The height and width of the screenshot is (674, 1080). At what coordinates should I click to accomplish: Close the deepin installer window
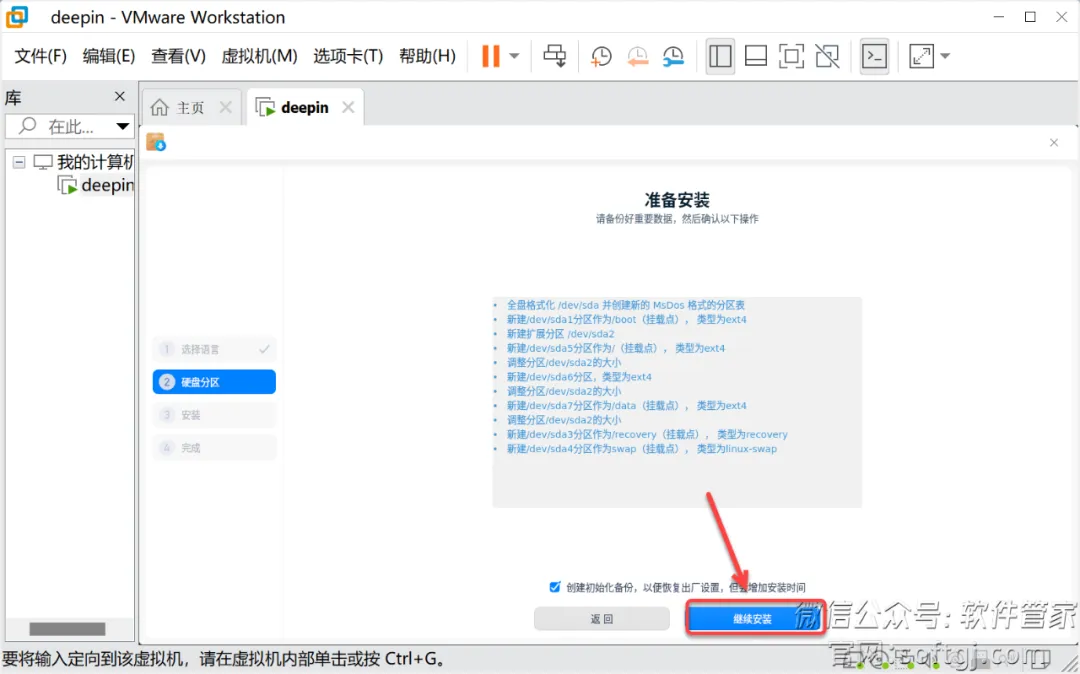pos(1054,143)
